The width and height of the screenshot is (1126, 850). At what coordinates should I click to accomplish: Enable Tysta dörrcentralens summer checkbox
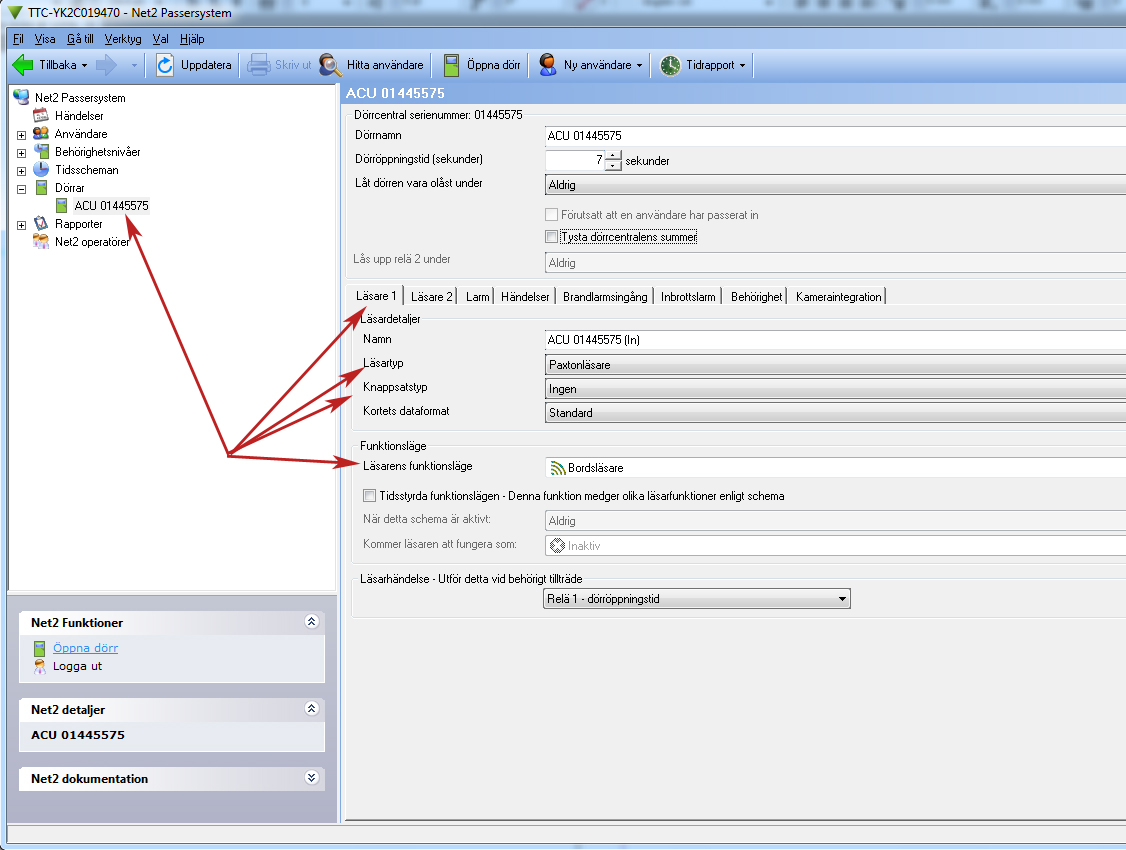[552, 237]
